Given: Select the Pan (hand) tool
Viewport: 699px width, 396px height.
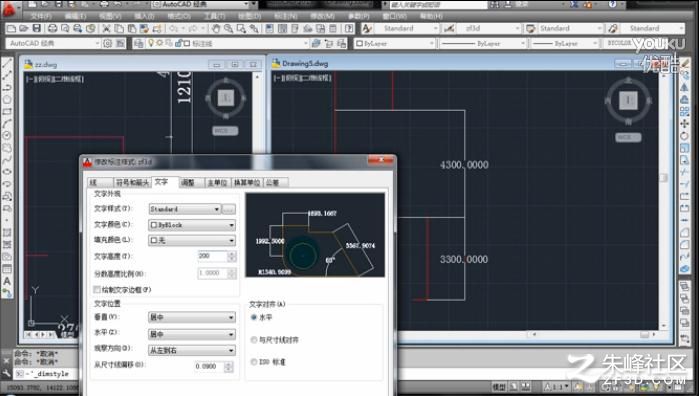Looking at the screenshot, I should click(216, 29).
